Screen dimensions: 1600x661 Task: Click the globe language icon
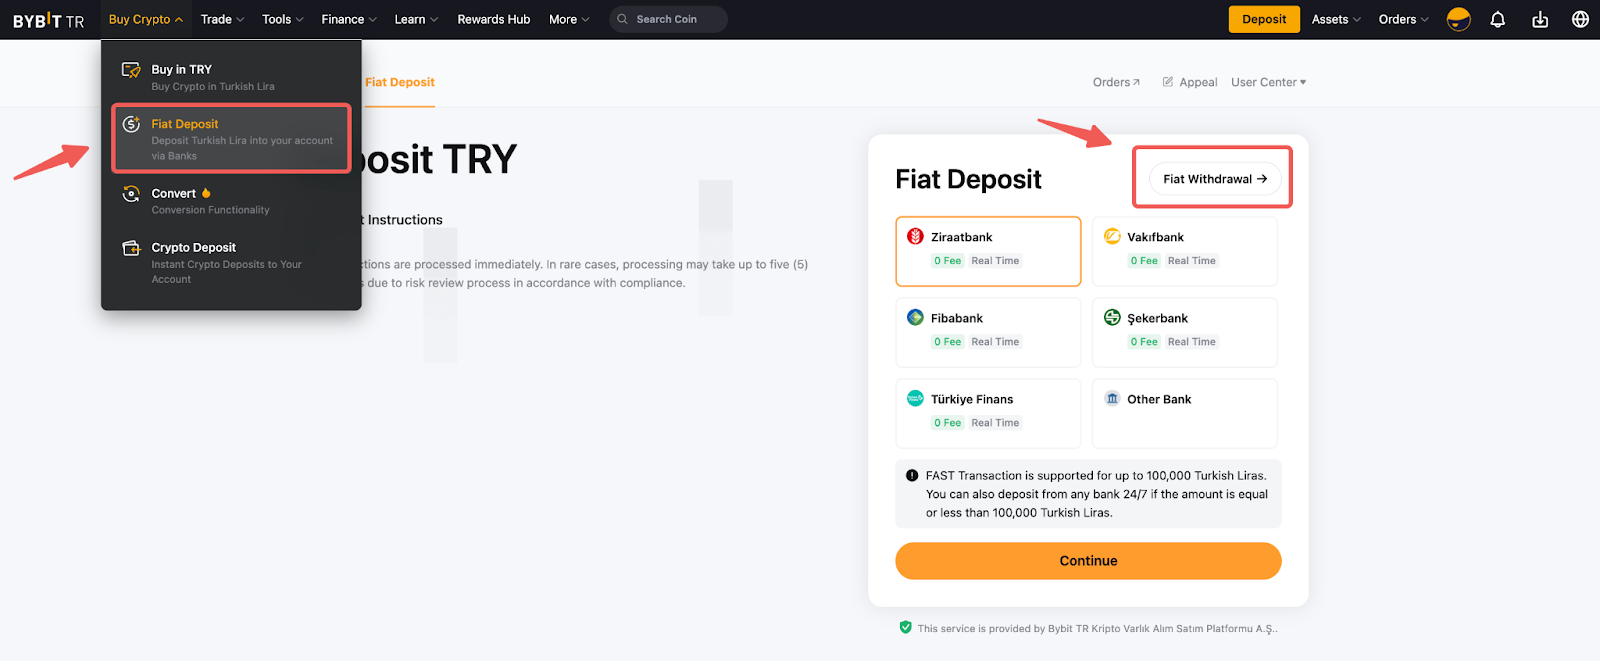[x=1580, y=19]
